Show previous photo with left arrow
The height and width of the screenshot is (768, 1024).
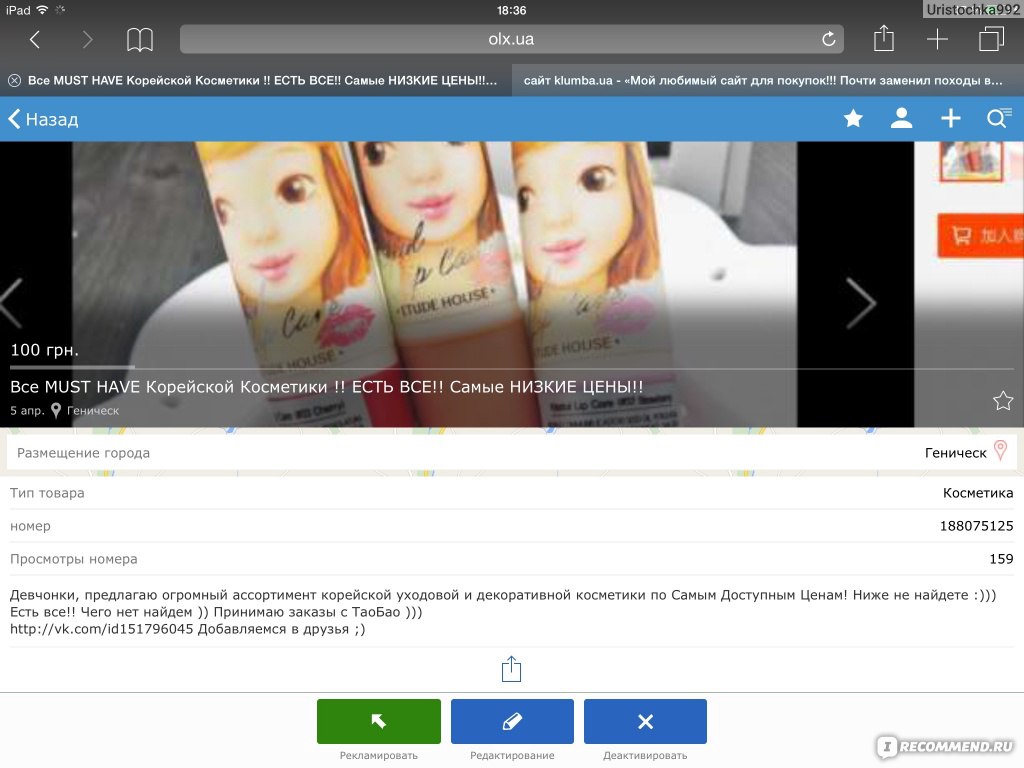point(10,303)
